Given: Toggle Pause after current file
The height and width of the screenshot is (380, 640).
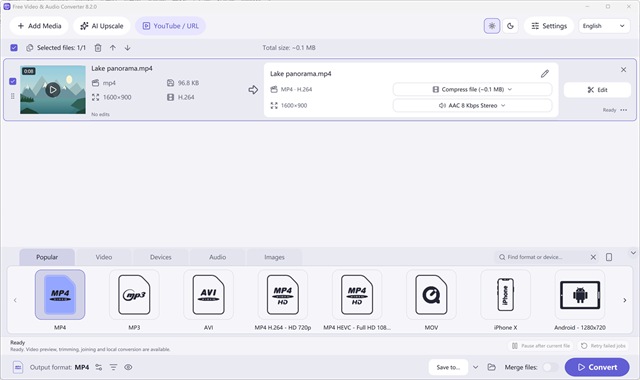Looking at the screenshot, I should [541, 346].
